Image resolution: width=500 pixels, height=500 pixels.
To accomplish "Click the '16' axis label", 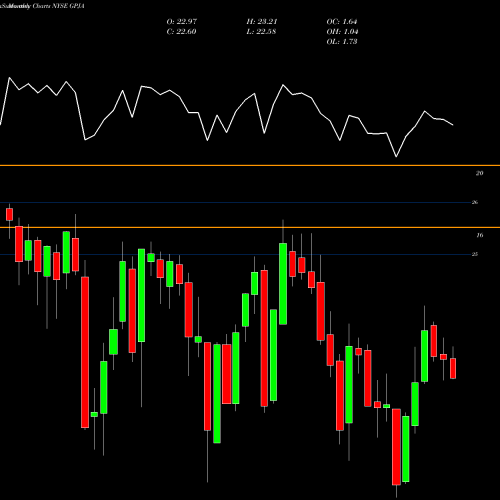I will pos(479,235).
